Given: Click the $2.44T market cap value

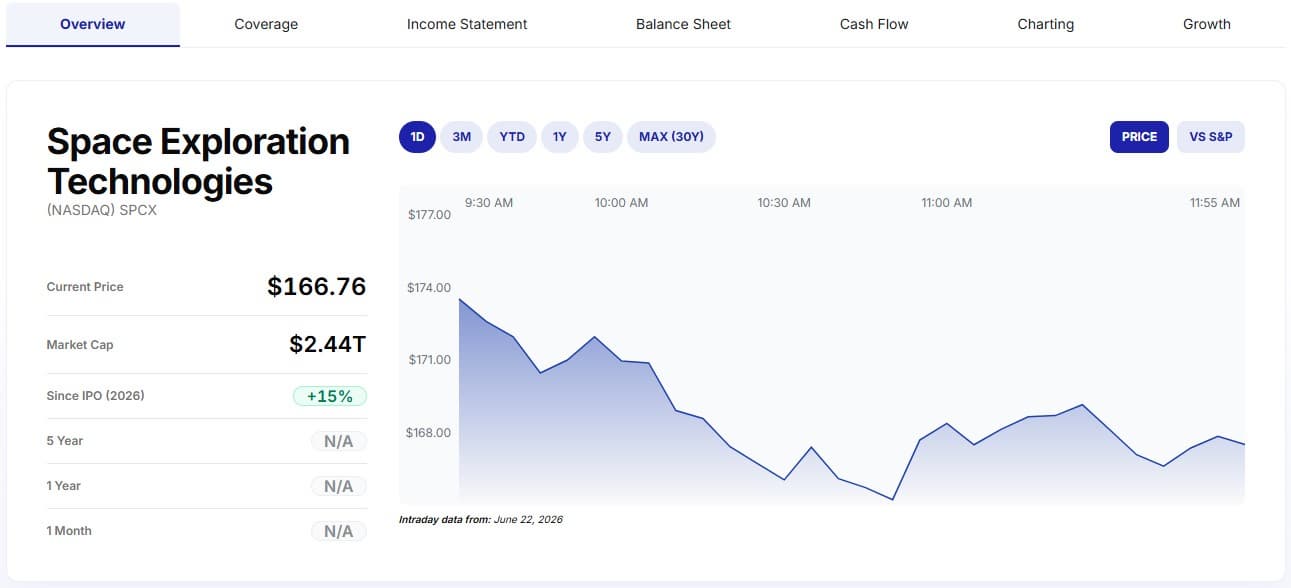Looking at the screenshot, I should [328, 345].
